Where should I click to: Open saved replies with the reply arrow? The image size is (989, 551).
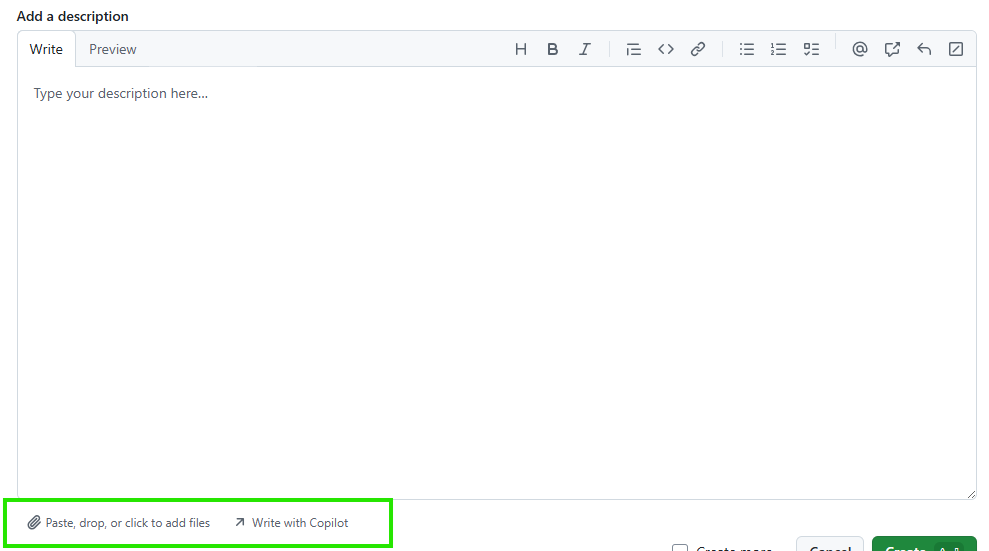(x=924, y=49)
